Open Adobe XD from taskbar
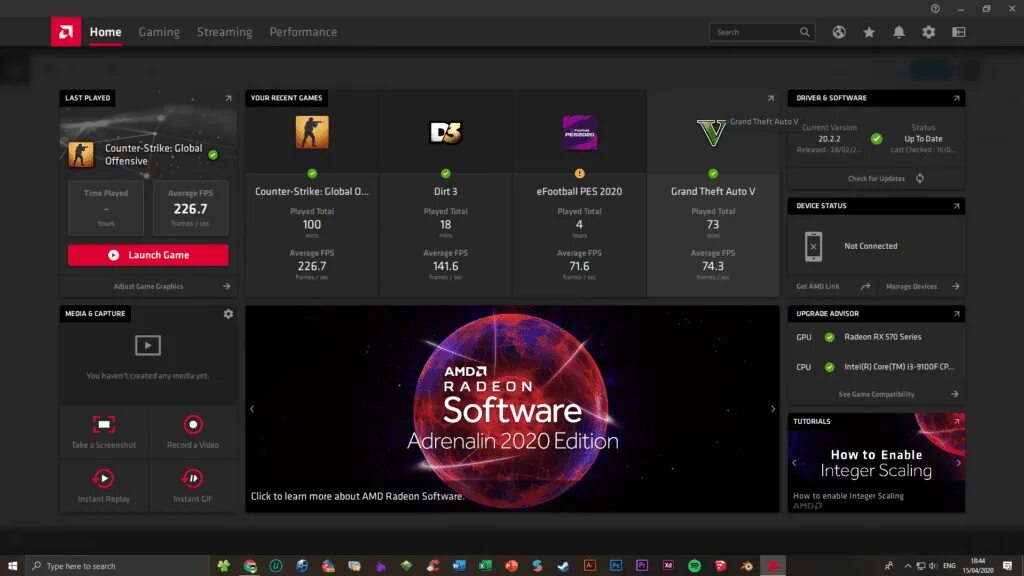The width and height of the screenshot is (1024, 576). pyautogui.click(x=668, y=566)
